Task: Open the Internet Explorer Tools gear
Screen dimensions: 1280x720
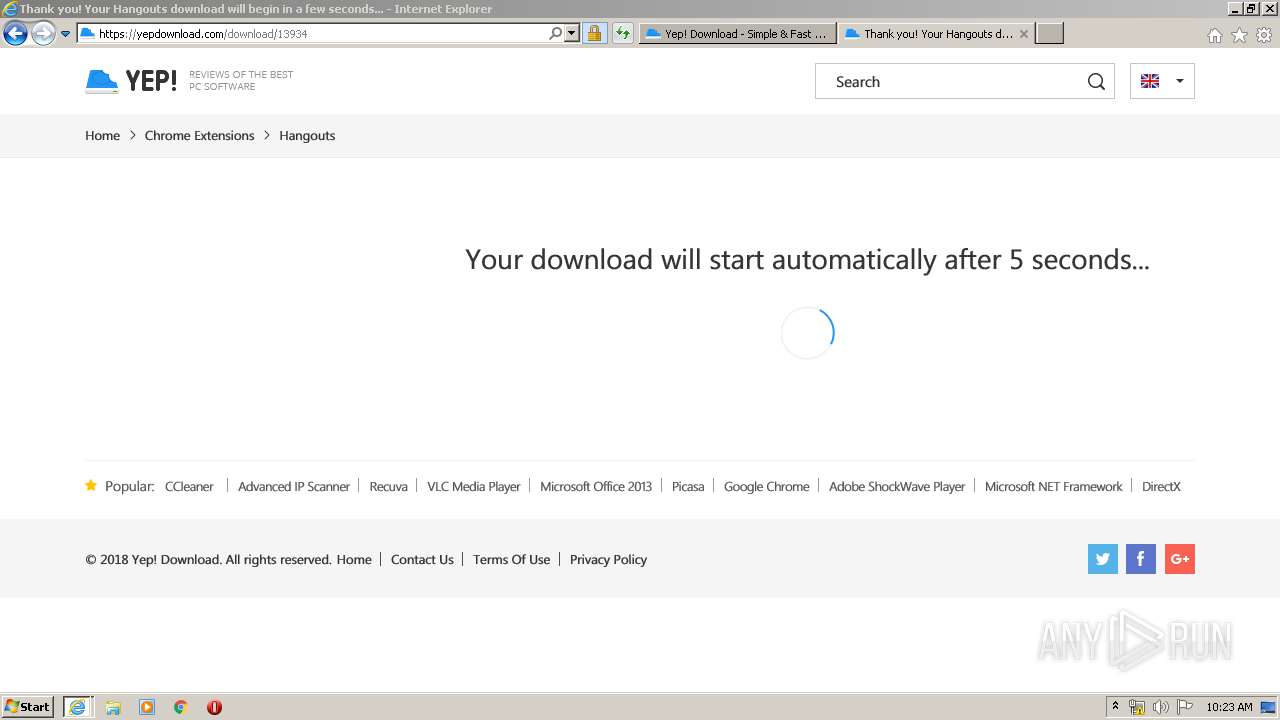Action: pos(1264,35)
